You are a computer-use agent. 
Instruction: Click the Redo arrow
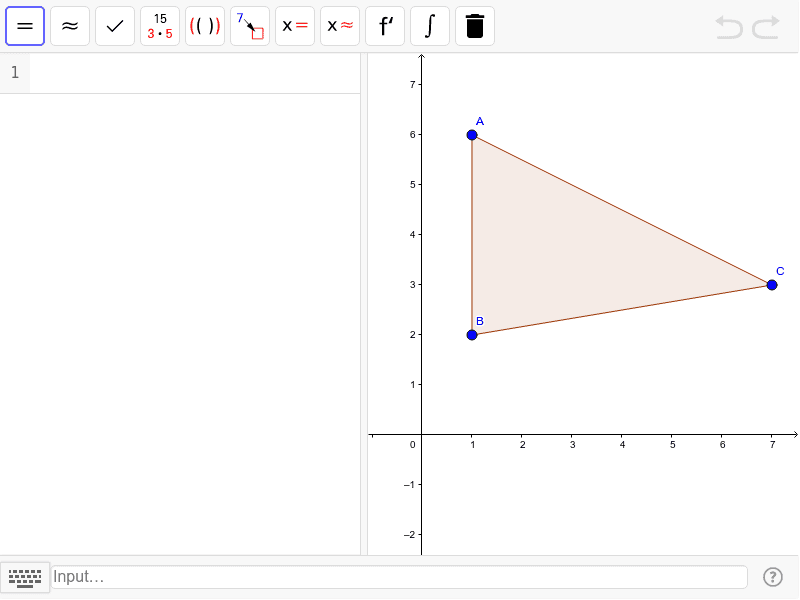766,27
